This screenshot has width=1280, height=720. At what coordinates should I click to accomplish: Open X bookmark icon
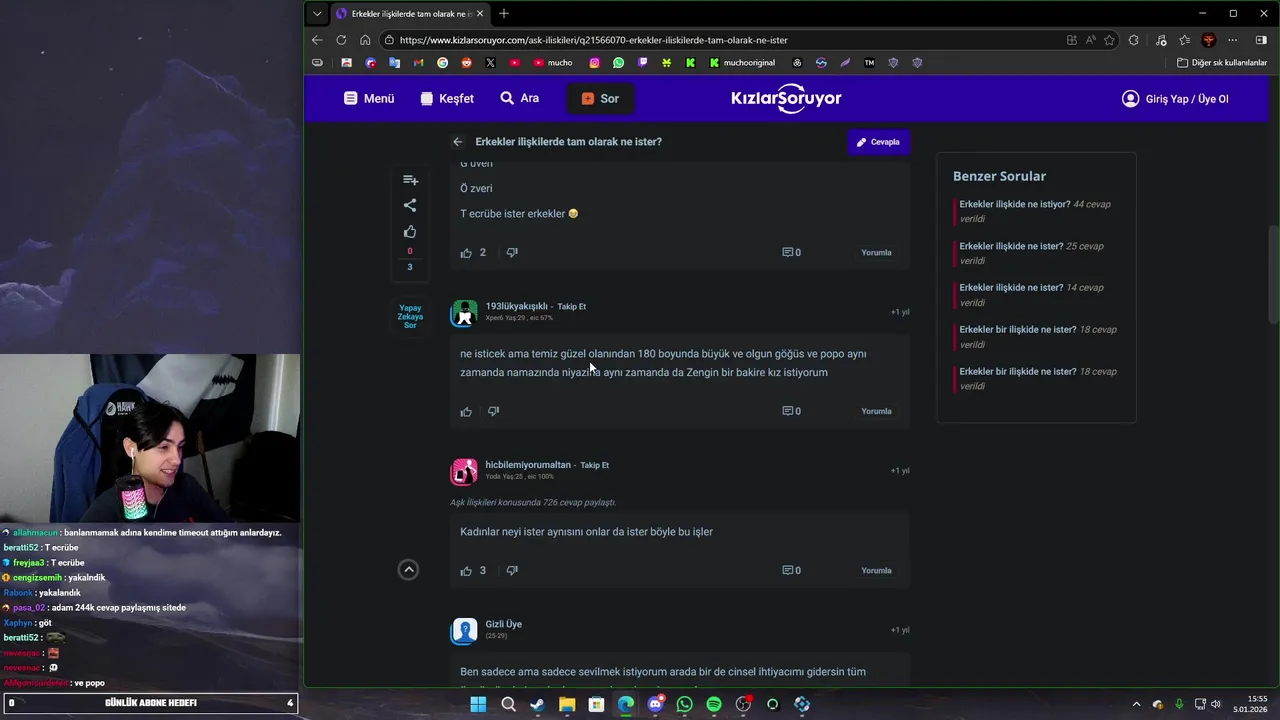490,62
